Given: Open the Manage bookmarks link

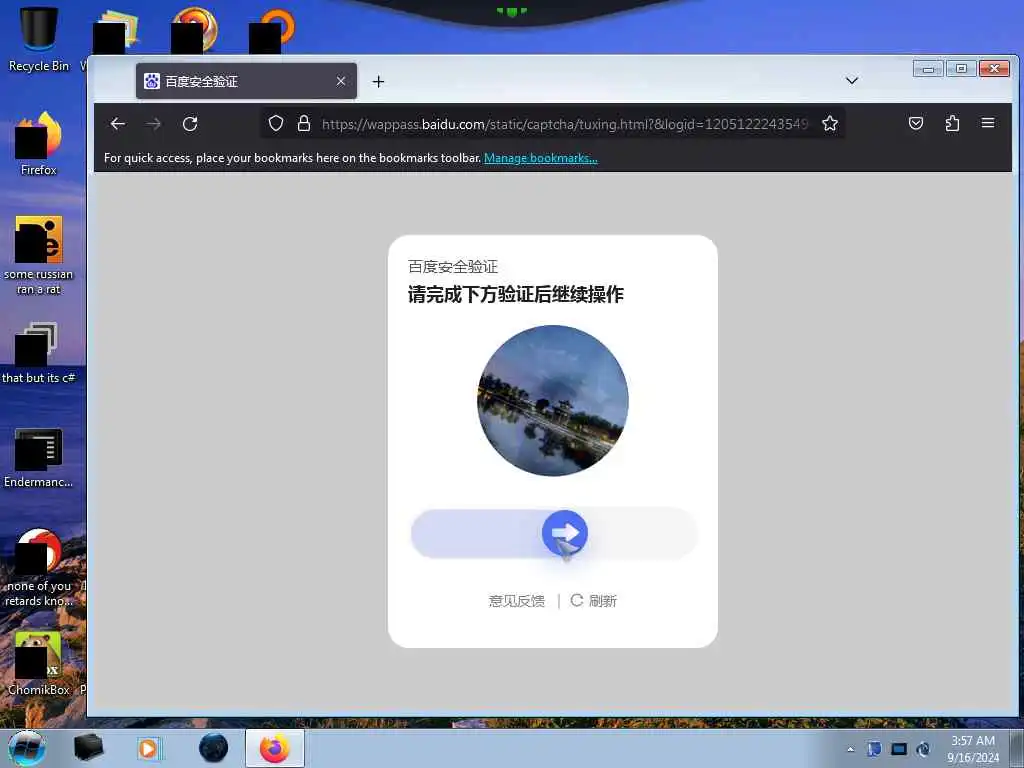Looking at the screenshot, I should (541, 158).
